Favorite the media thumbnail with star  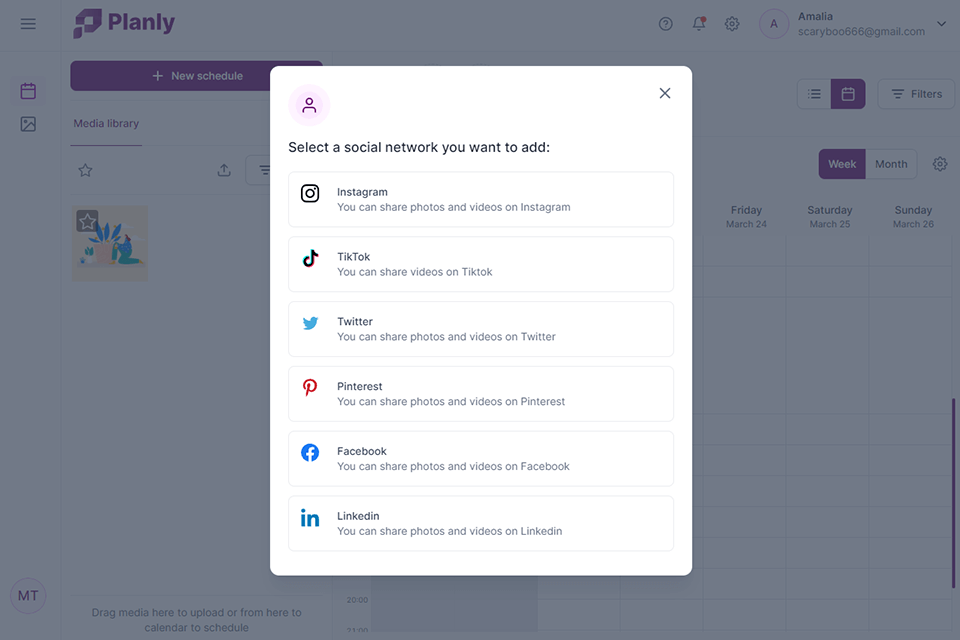pos(87,221)
